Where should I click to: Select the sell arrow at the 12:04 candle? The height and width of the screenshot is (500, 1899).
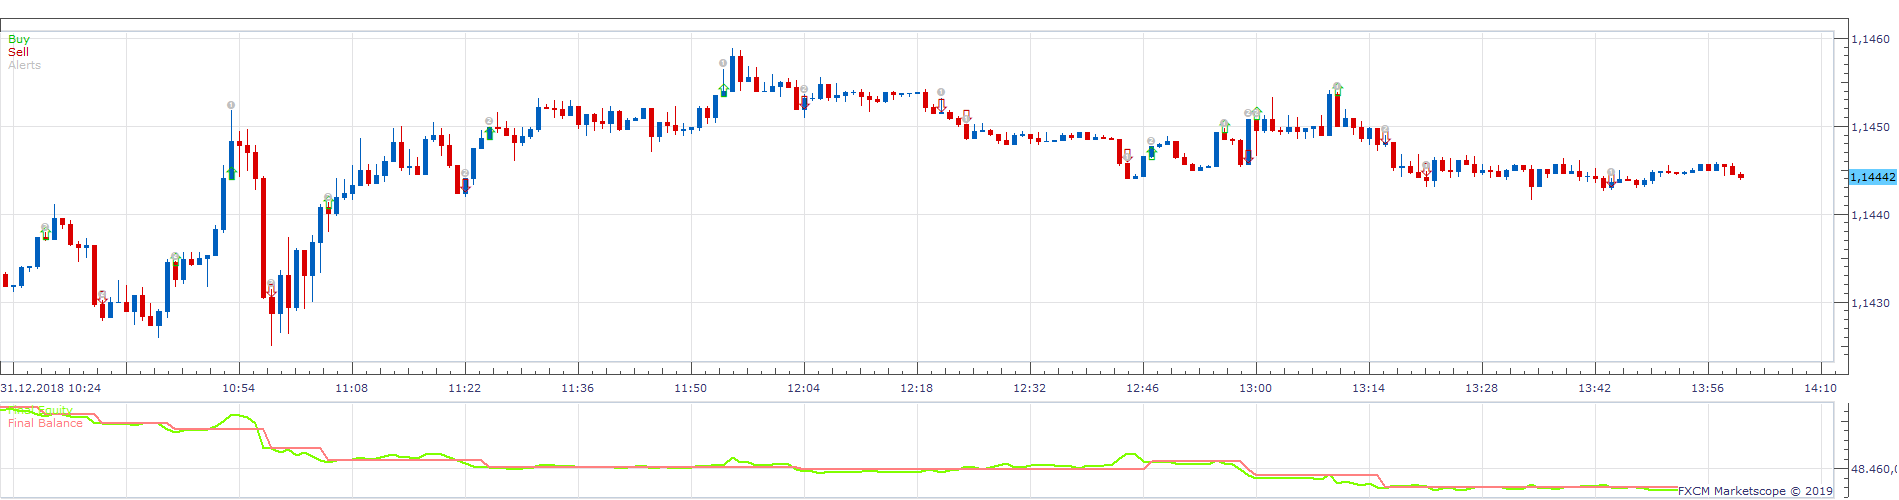pyautogui.click(x=804, y=102)
